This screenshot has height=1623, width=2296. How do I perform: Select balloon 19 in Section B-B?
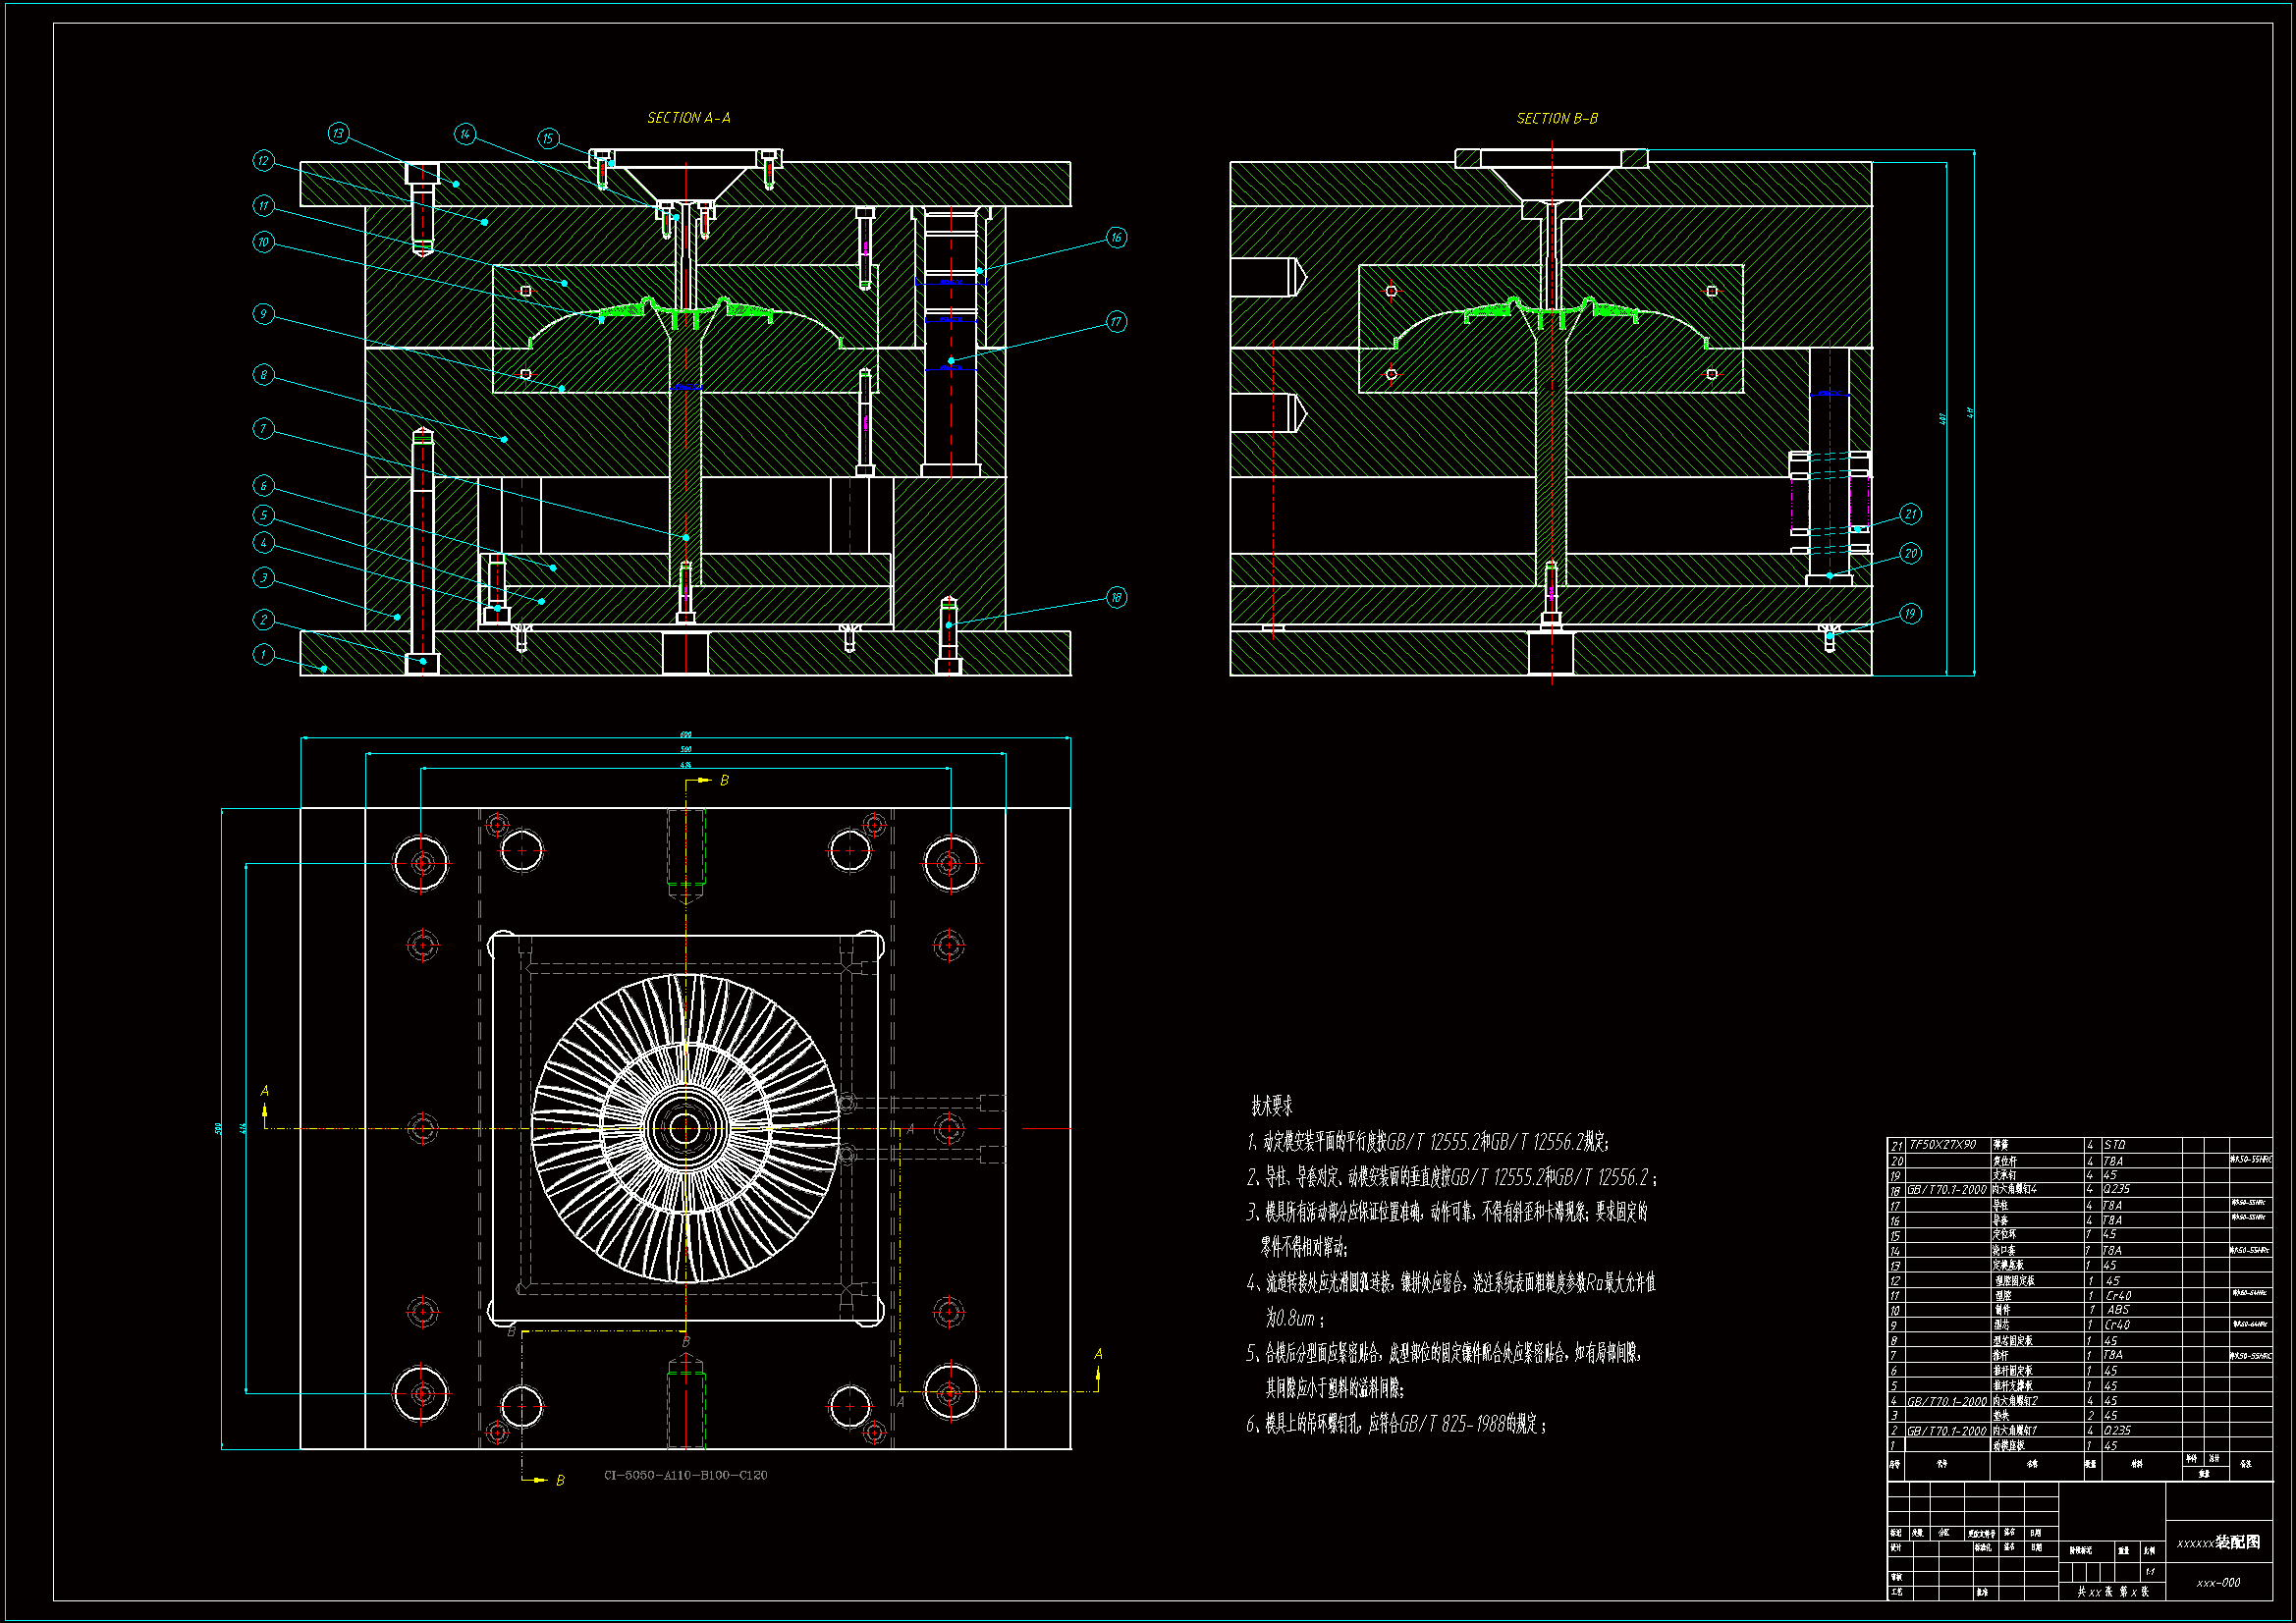[1910, 614]
